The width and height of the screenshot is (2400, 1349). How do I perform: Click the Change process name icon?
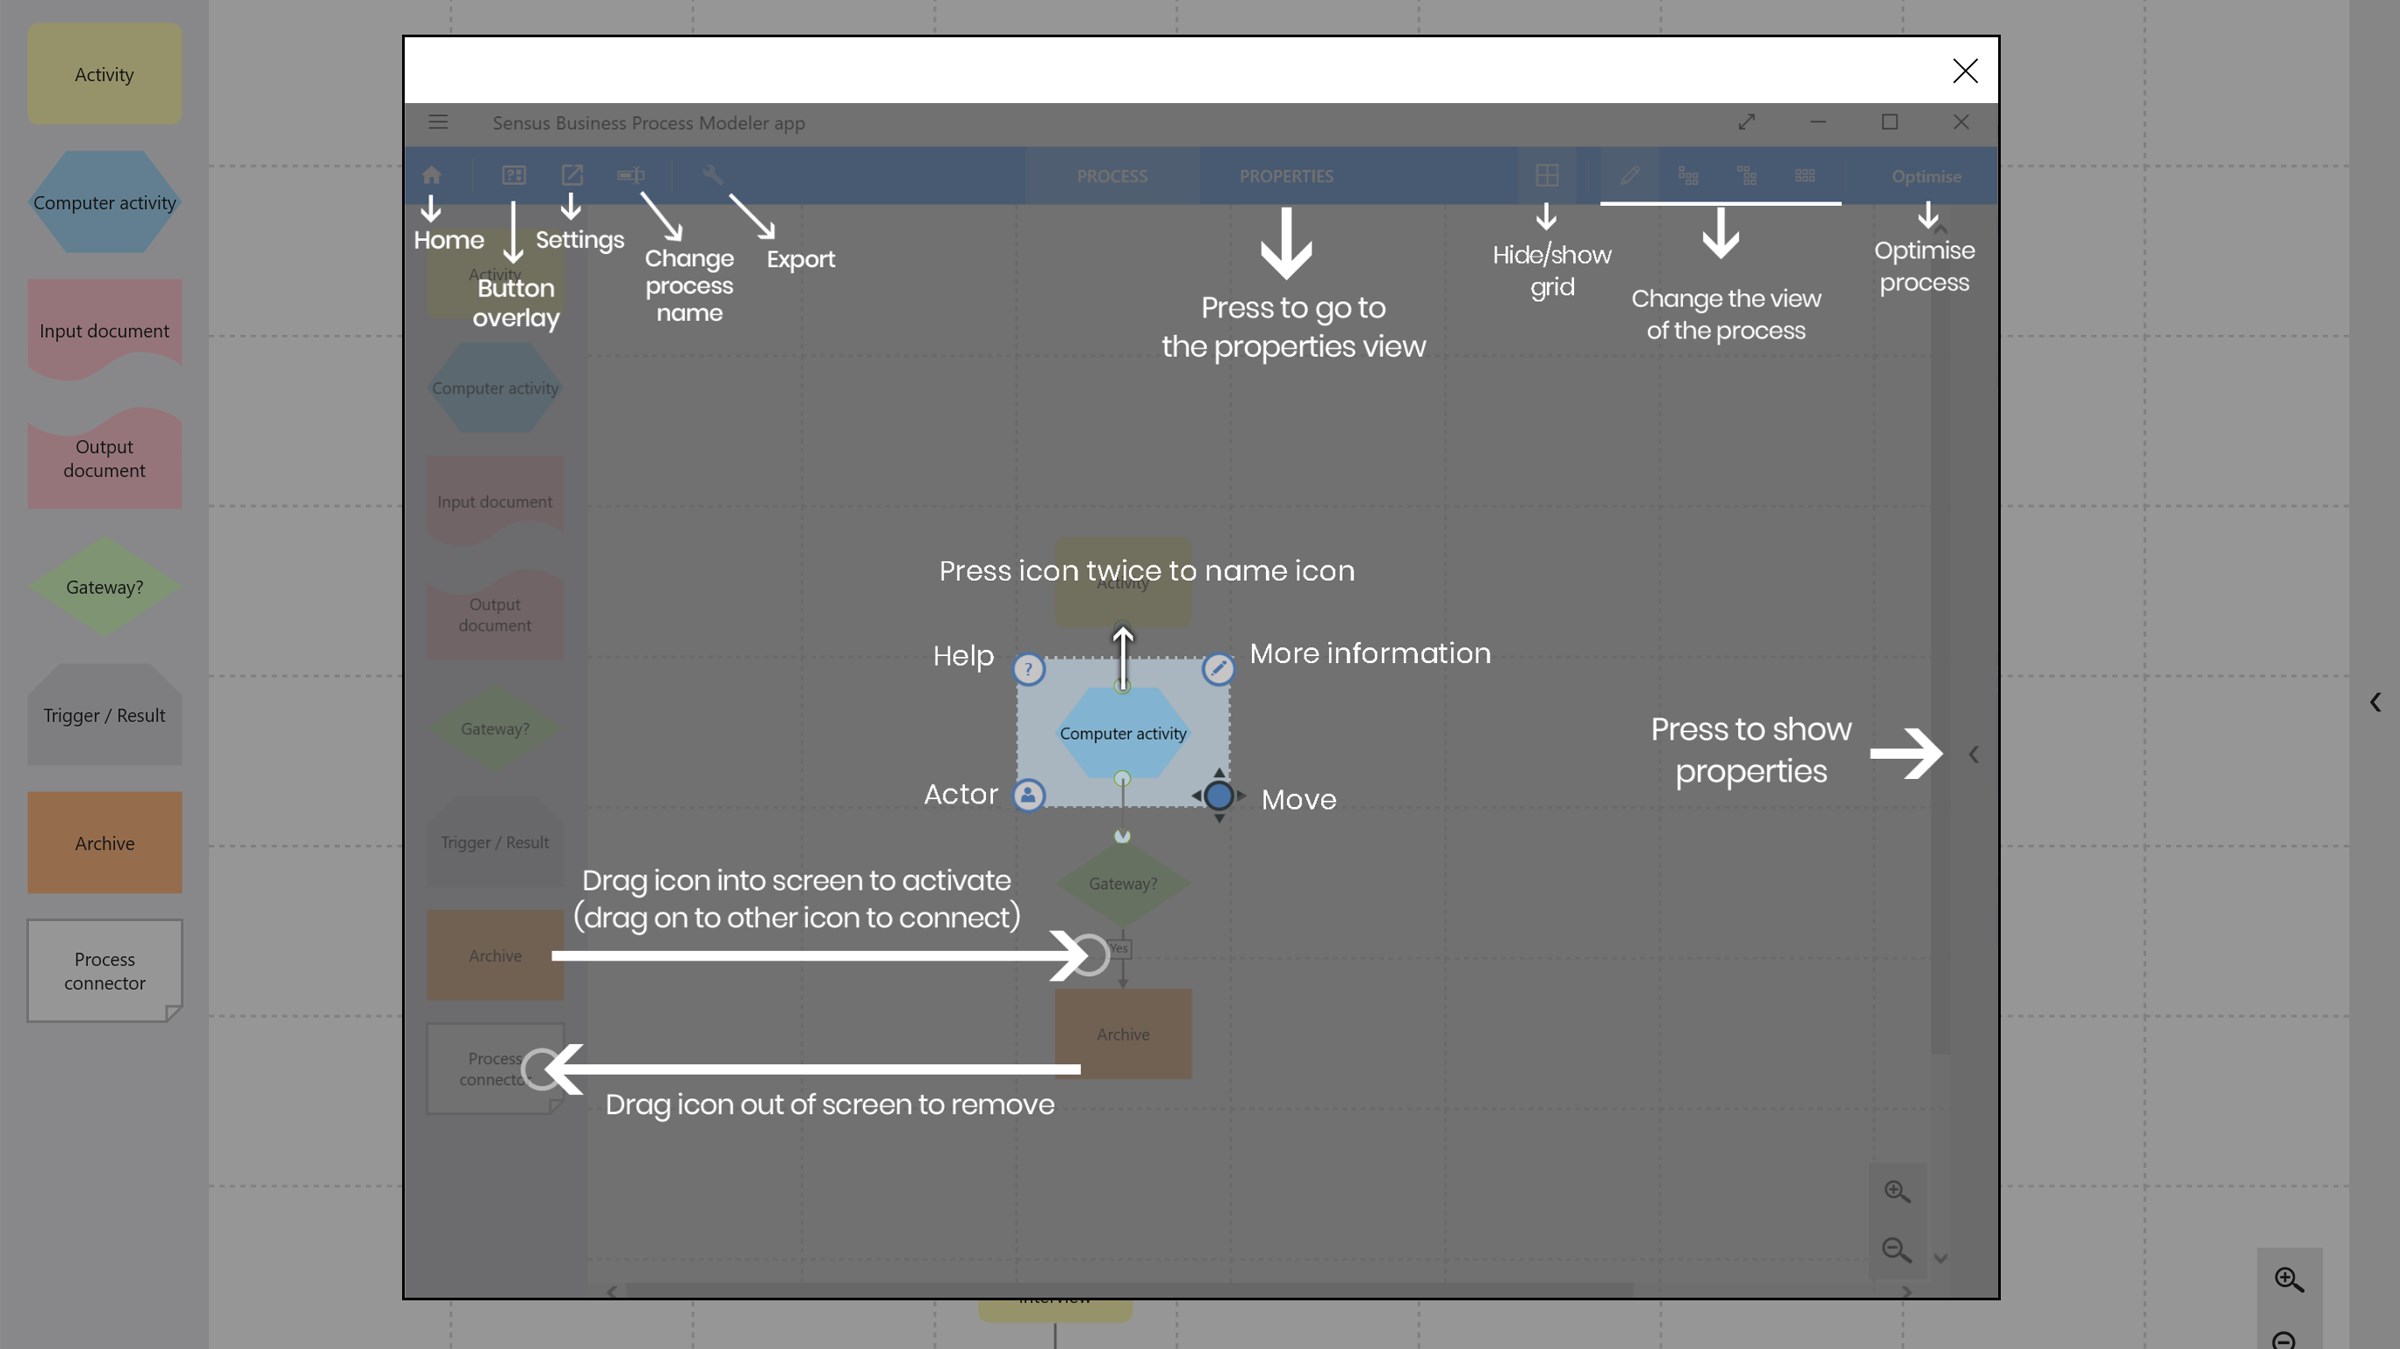coord(630,175)
